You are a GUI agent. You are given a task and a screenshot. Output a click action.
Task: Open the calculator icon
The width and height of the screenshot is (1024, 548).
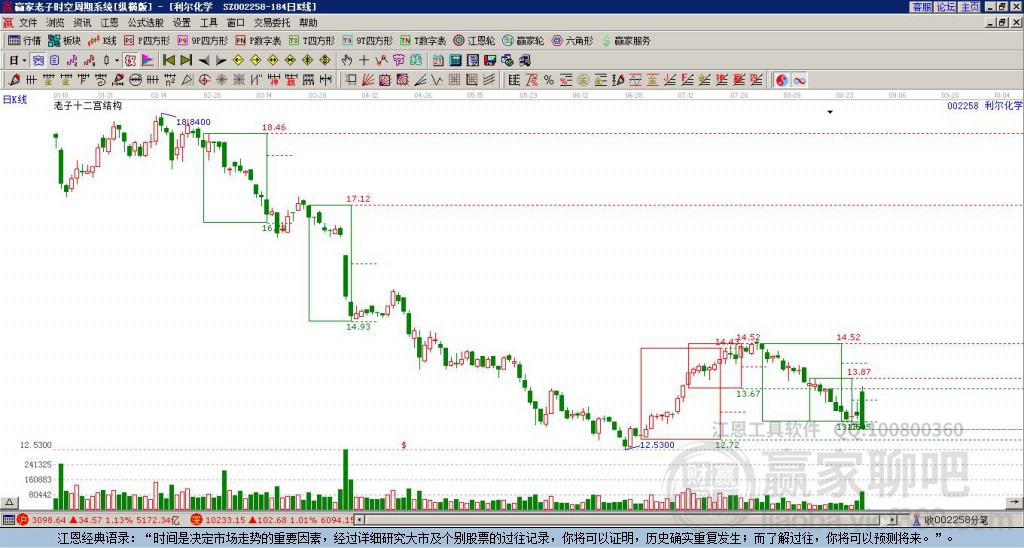point(456,61)
